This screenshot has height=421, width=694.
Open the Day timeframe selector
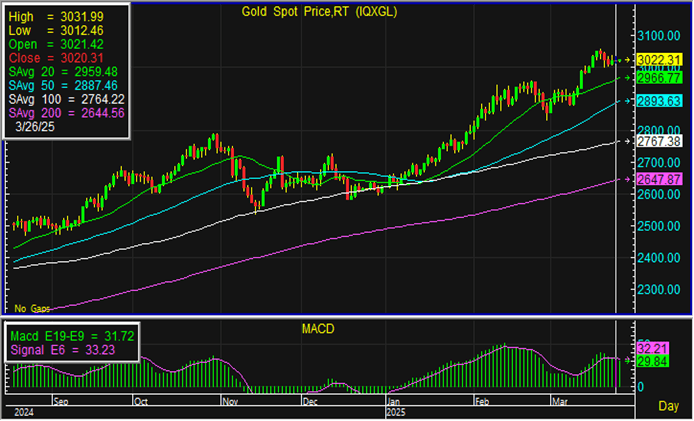(x=672, y=407)
